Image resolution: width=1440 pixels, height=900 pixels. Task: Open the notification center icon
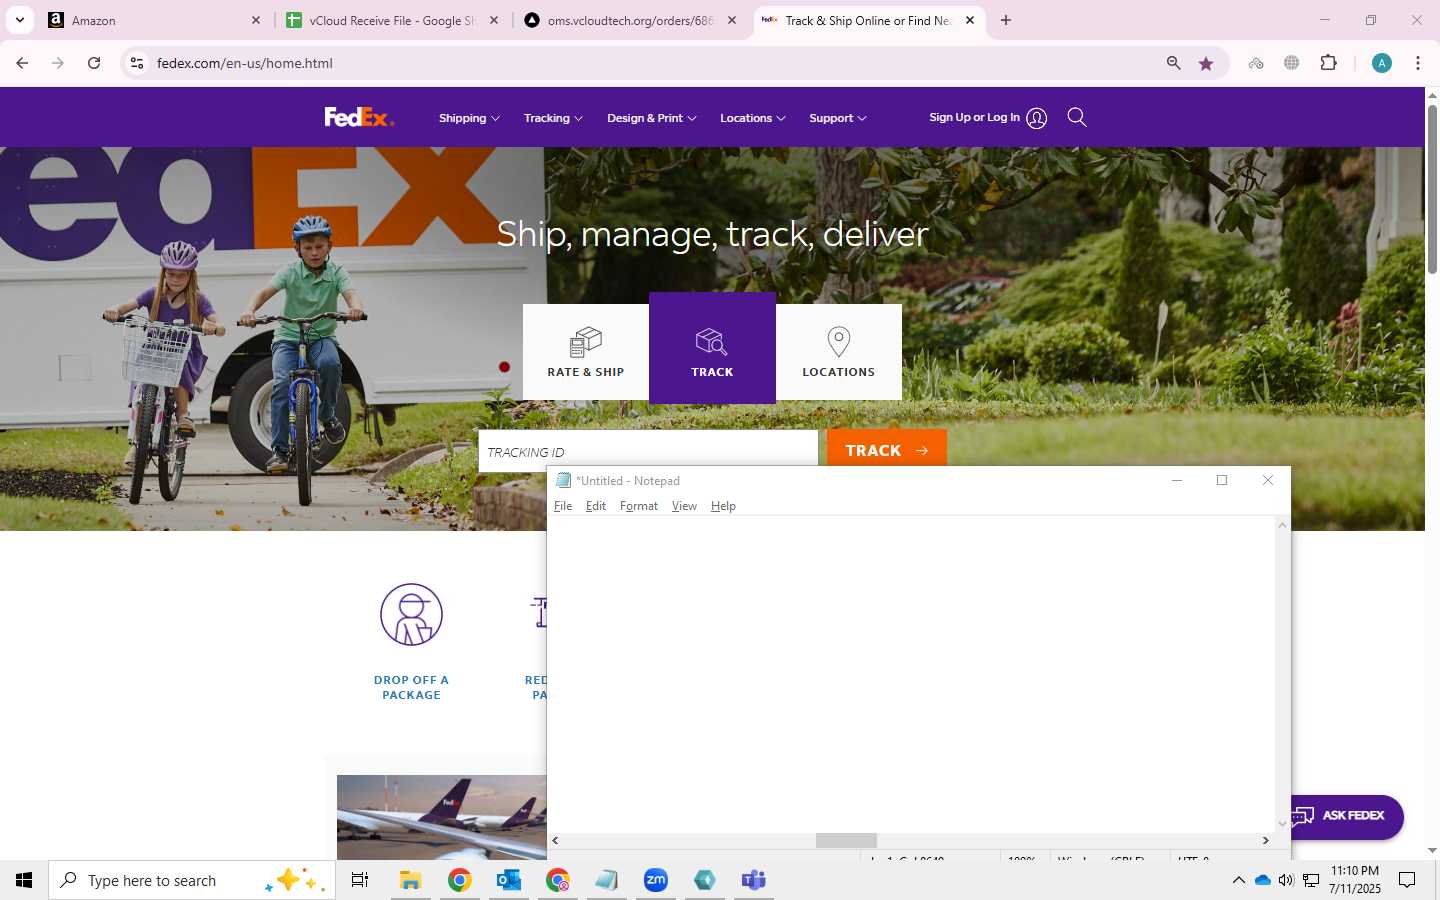(1407, 880)
